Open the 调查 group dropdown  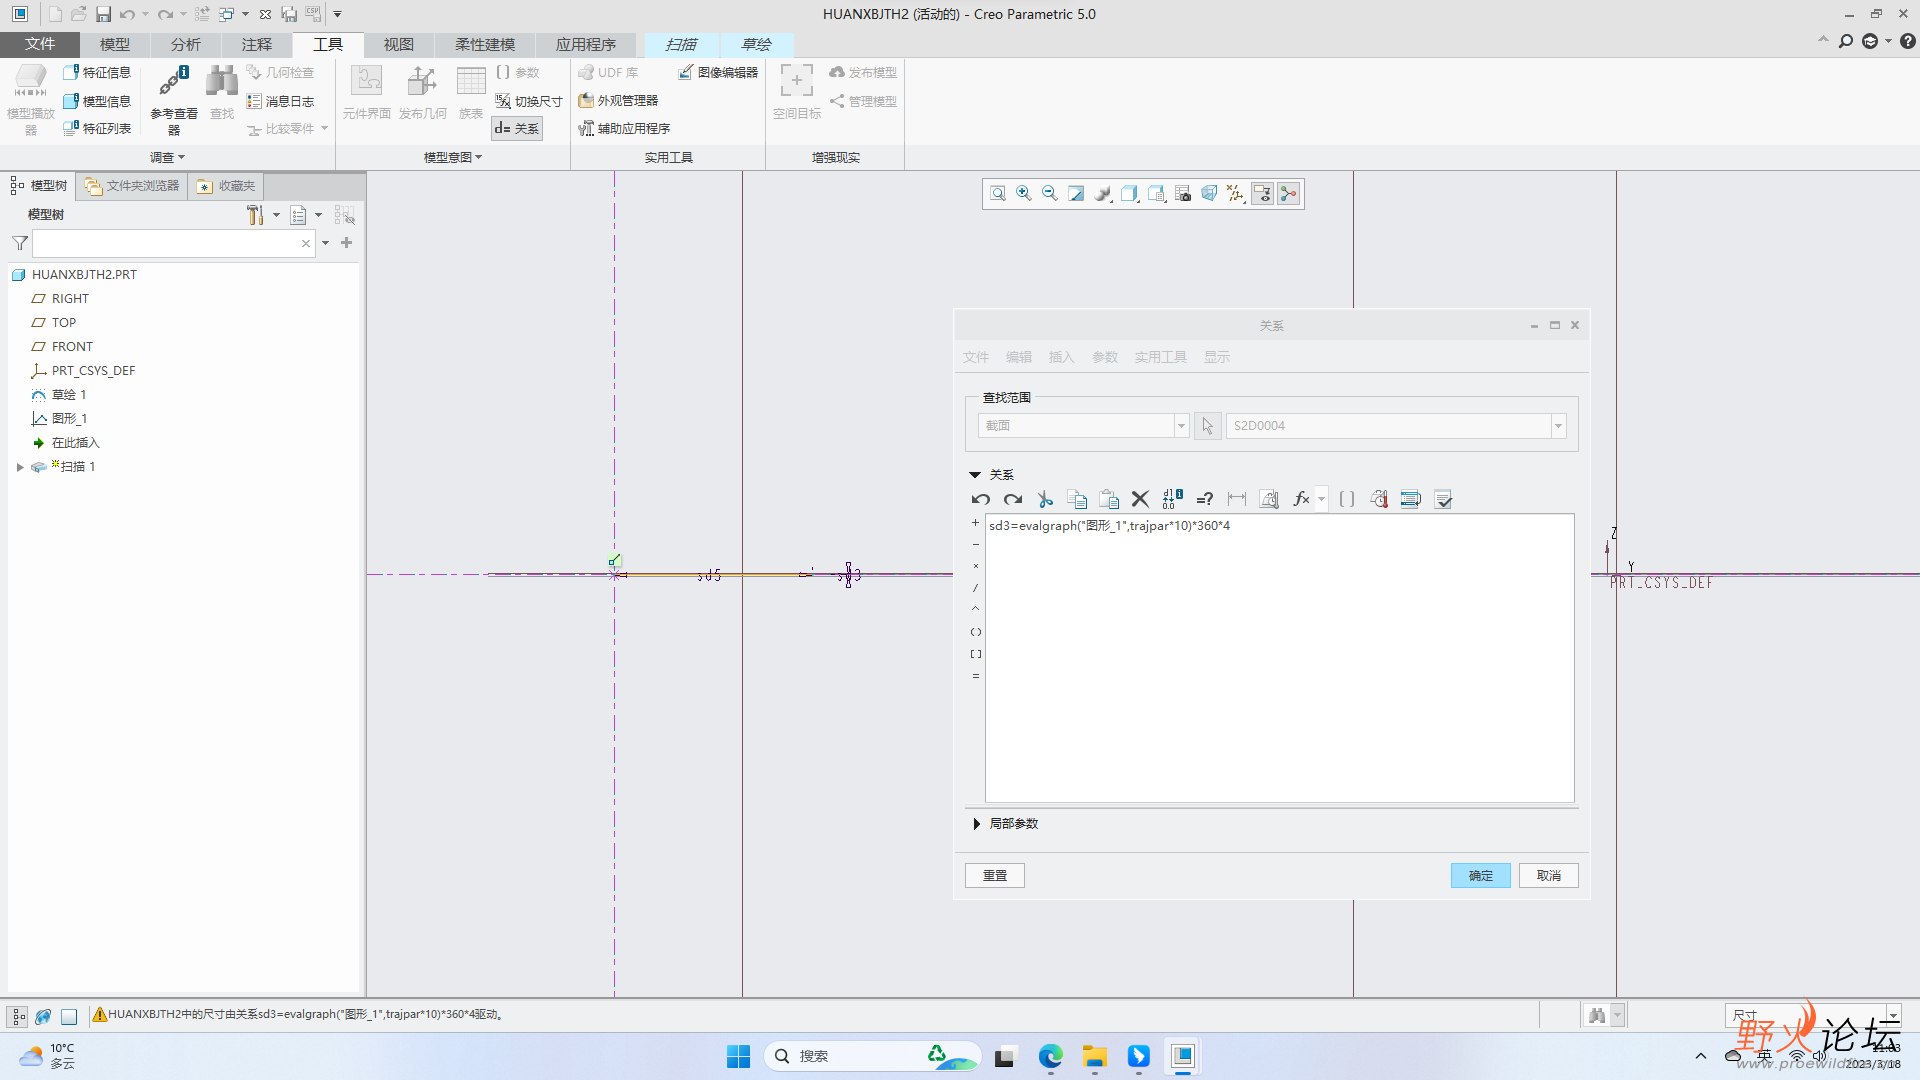[167, 157]
